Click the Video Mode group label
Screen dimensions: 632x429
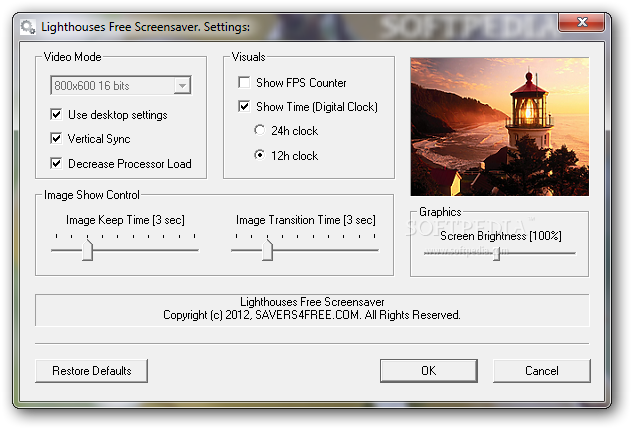coord(73,57)
